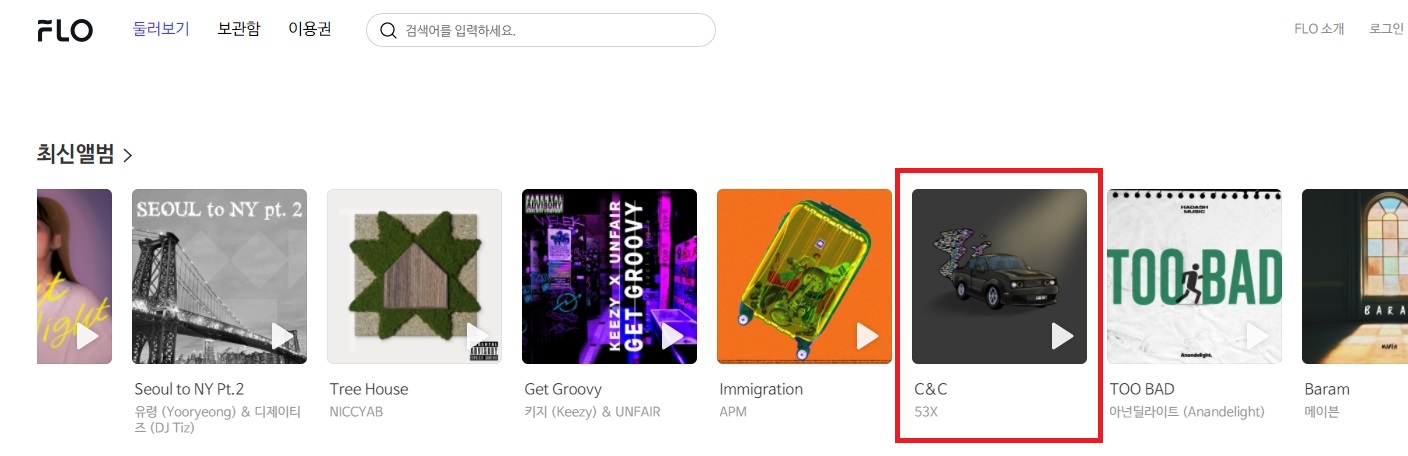Go to the 이용권 menu

309,29
